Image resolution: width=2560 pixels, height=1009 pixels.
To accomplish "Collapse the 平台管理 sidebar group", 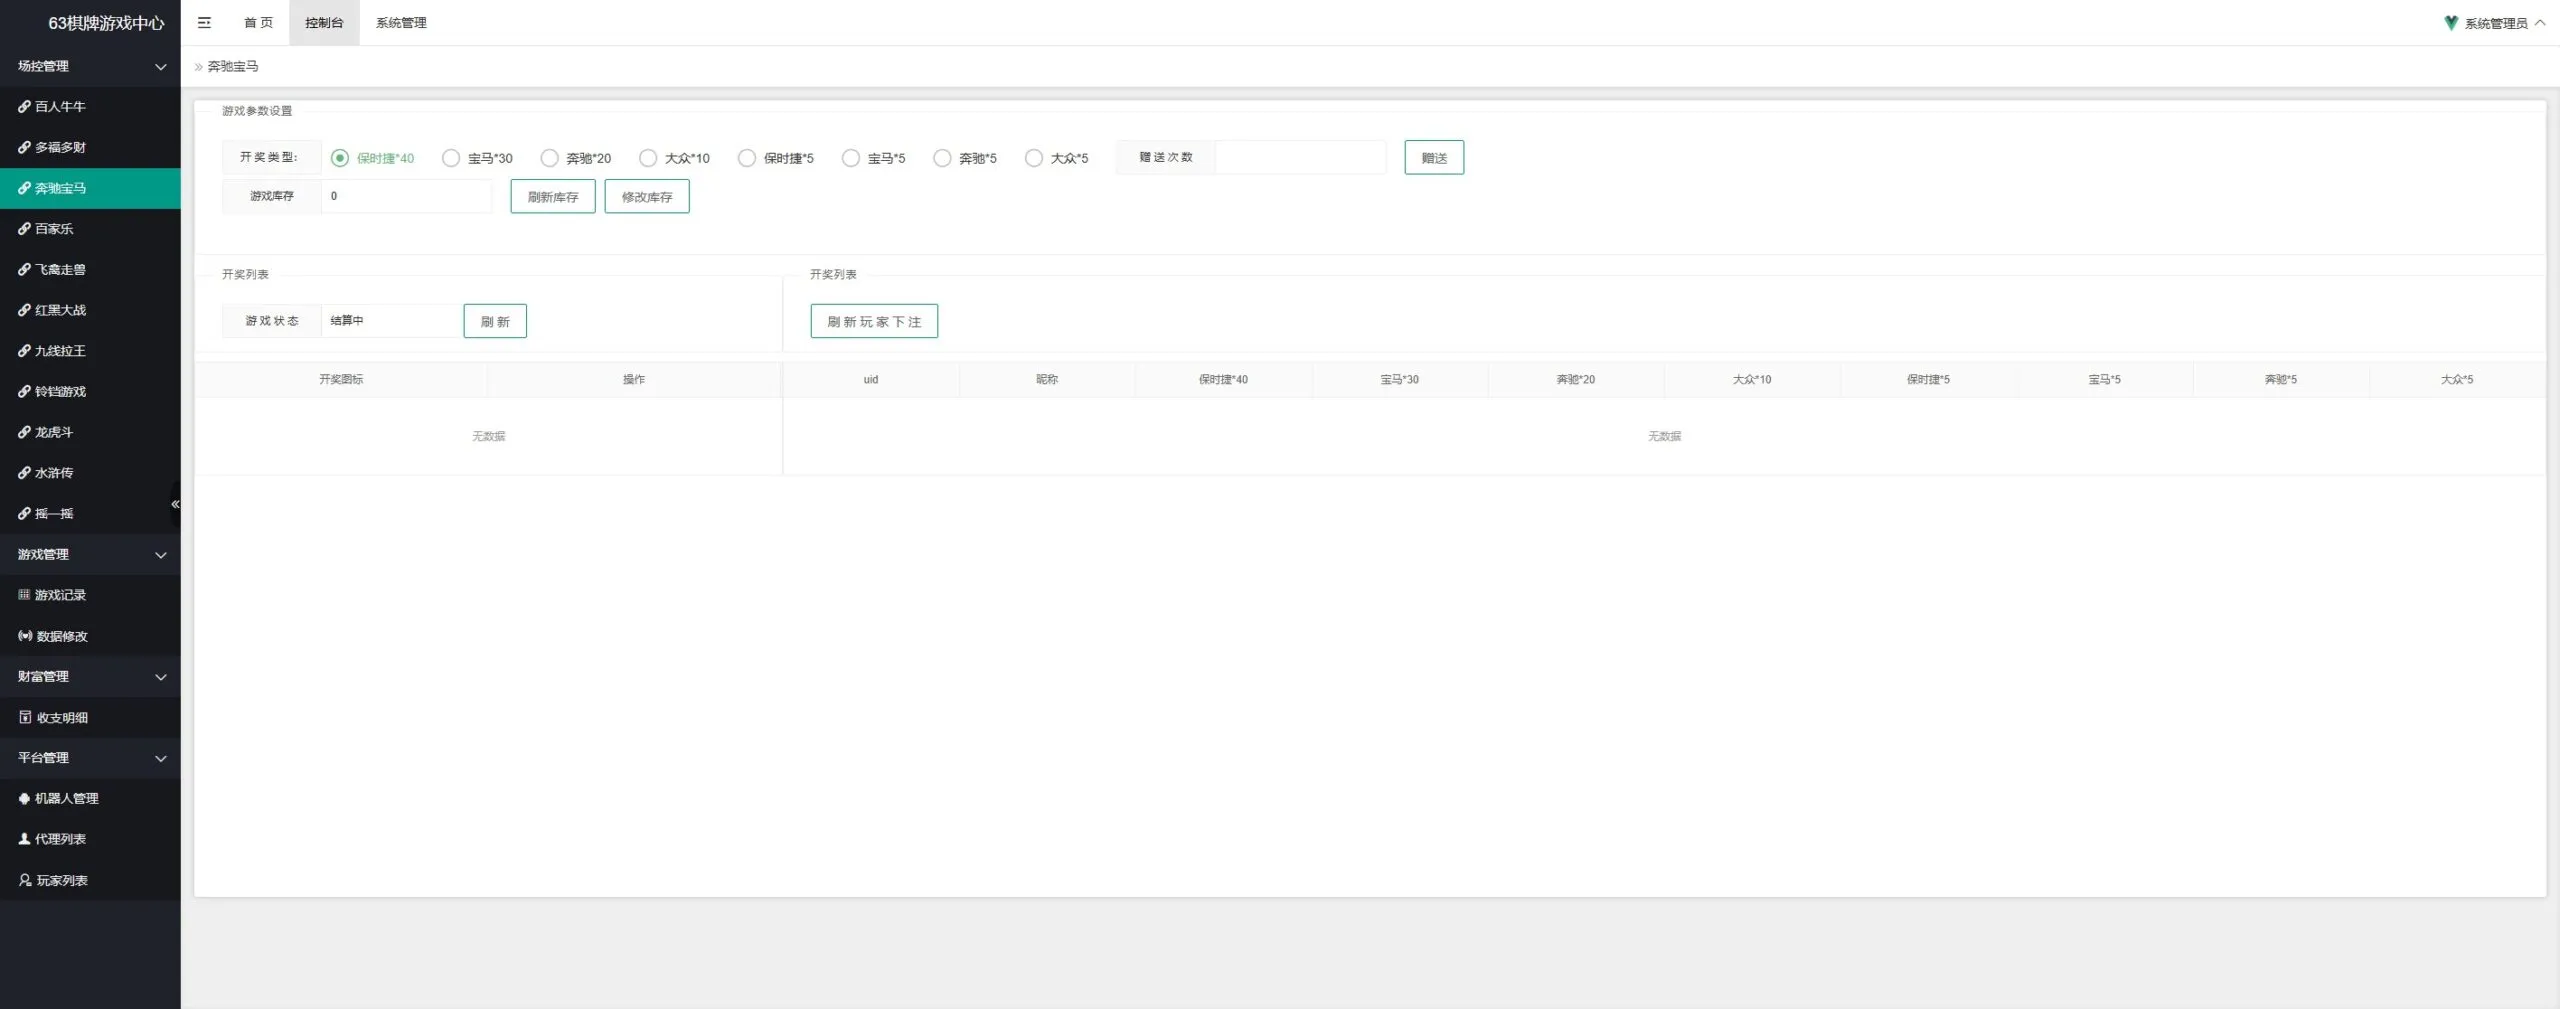I will (x=90, y=758).
